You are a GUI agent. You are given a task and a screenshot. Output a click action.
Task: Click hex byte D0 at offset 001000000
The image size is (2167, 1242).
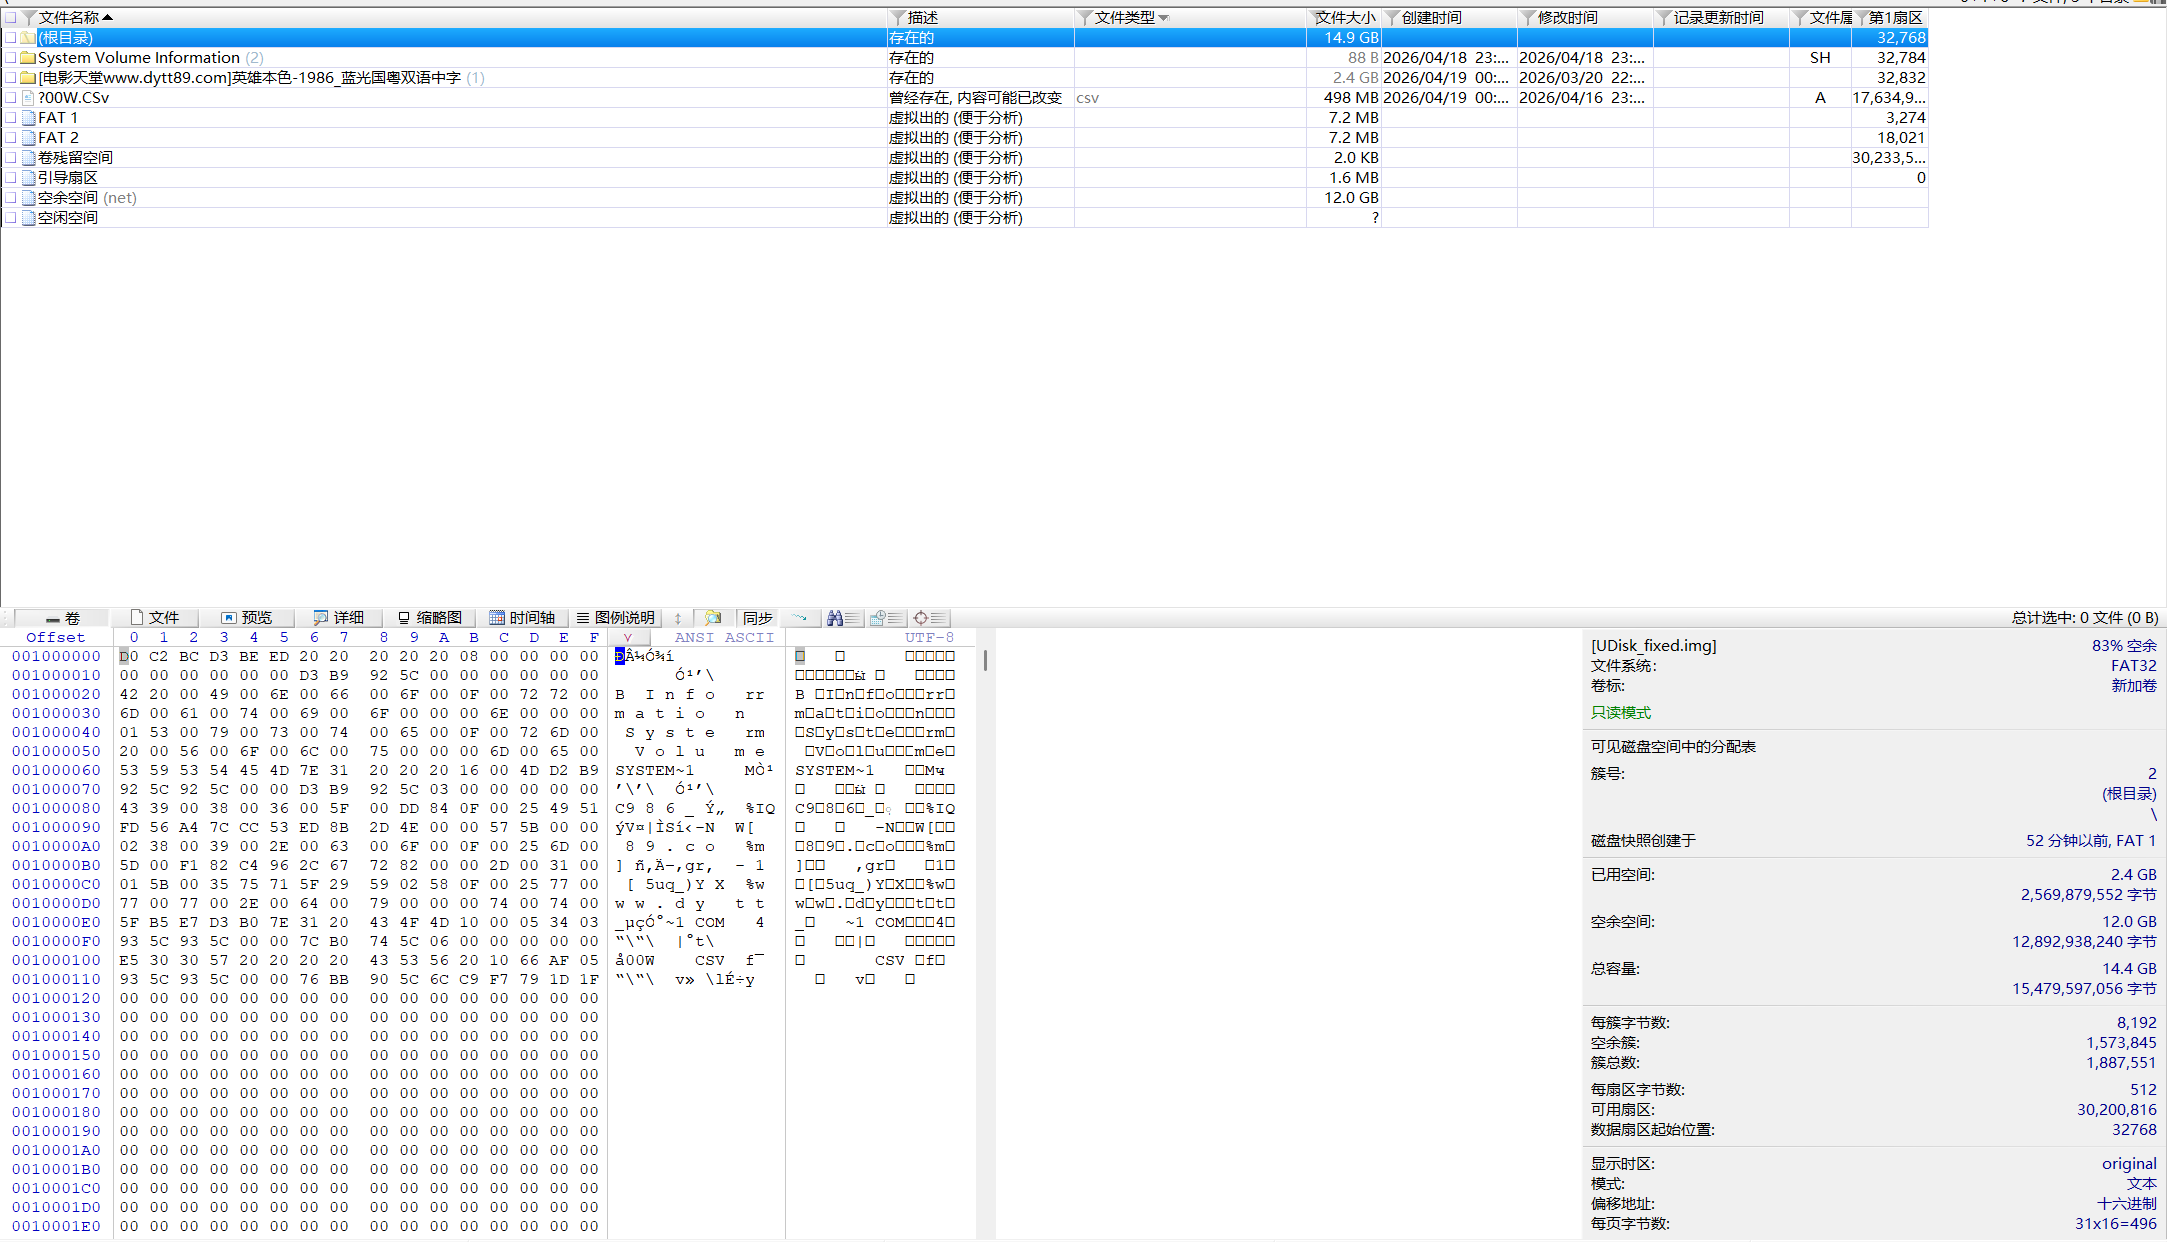[x=129, y=657]
